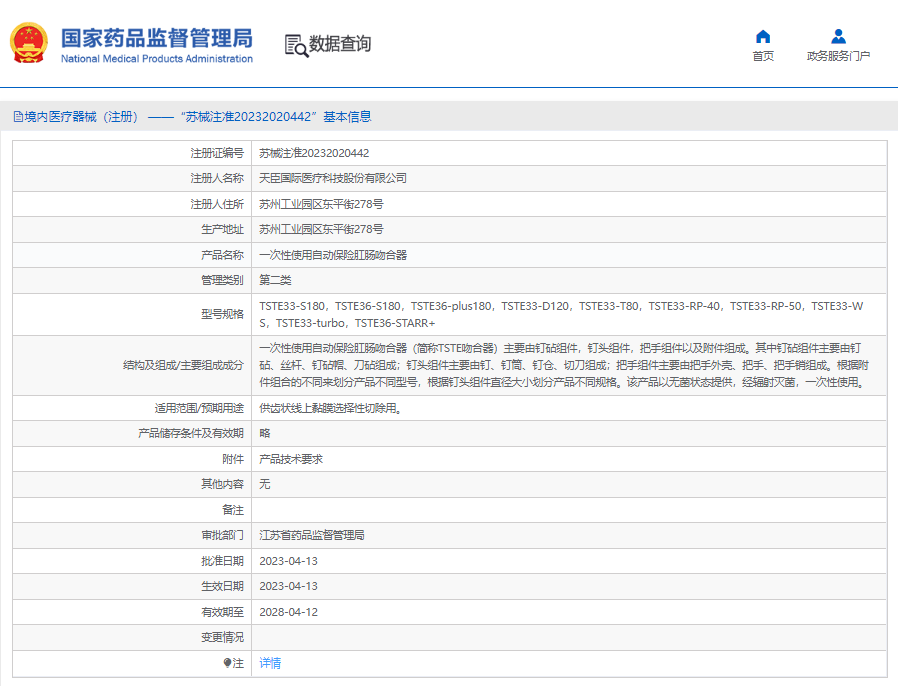Click approval department 江苏省药品监督管理局
Viewport: 898px width, 686px height.
312,535
